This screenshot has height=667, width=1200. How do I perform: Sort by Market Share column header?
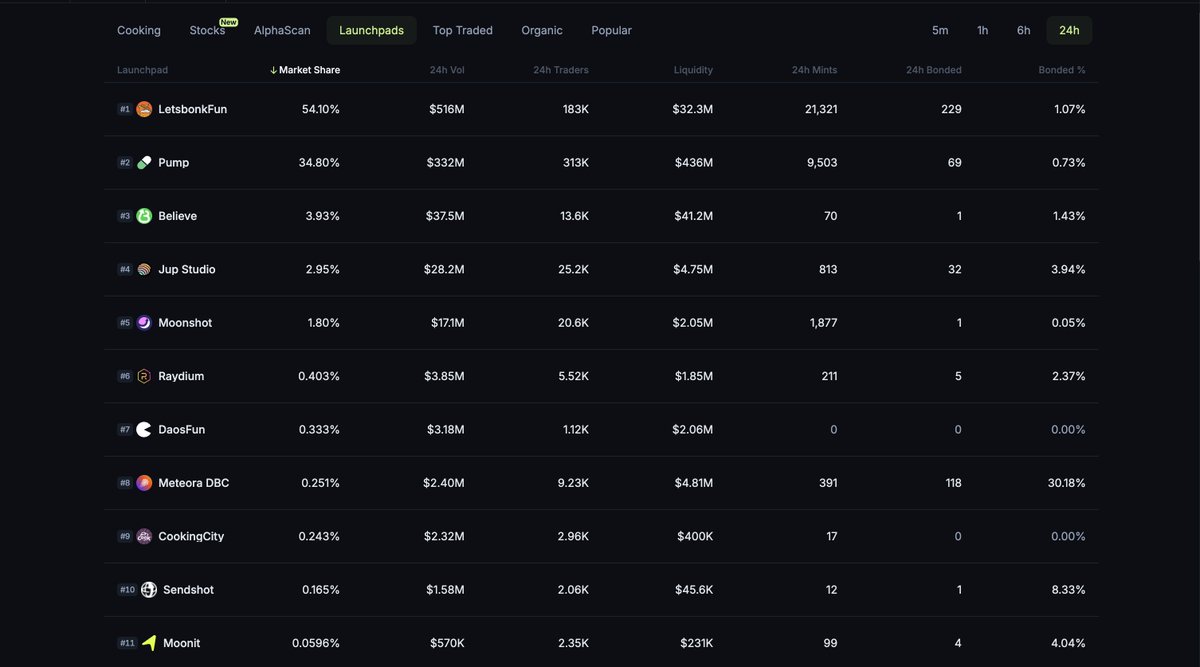click(309, 70)
